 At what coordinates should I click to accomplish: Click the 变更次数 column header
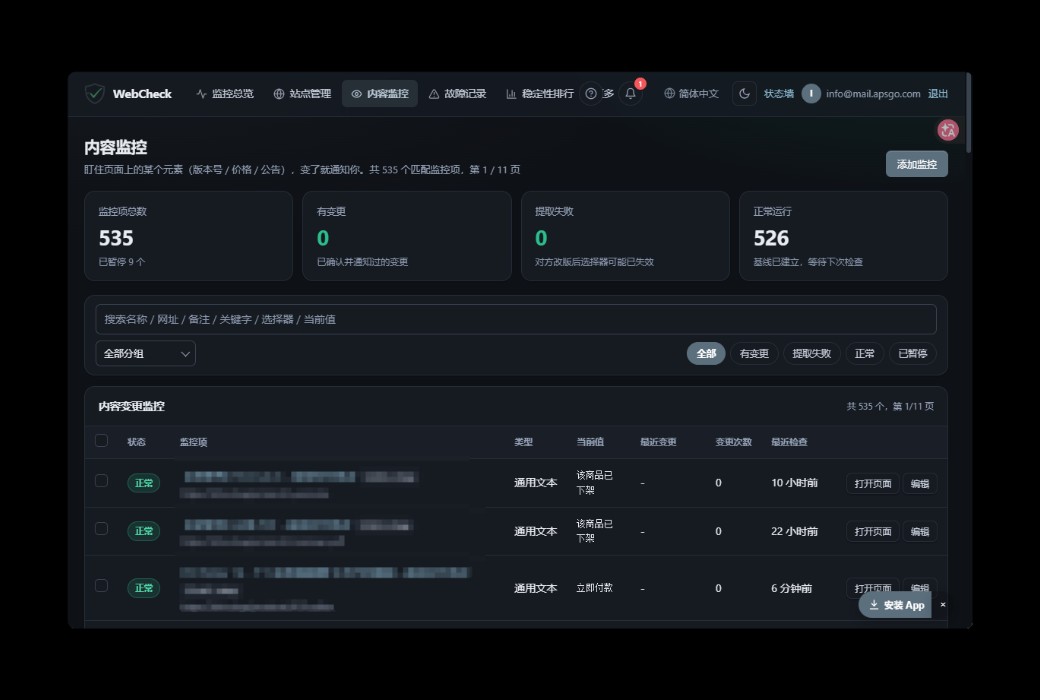click(734, 442)
